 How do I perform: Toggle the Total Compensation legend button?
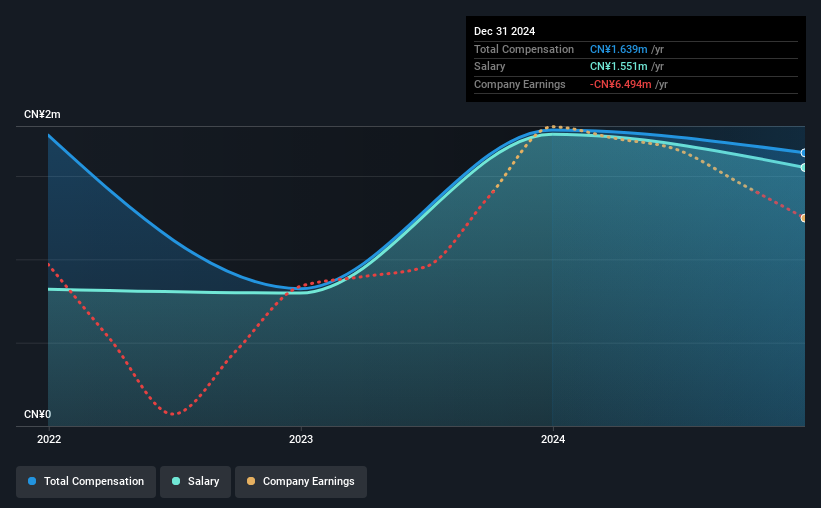click(86, 481)
